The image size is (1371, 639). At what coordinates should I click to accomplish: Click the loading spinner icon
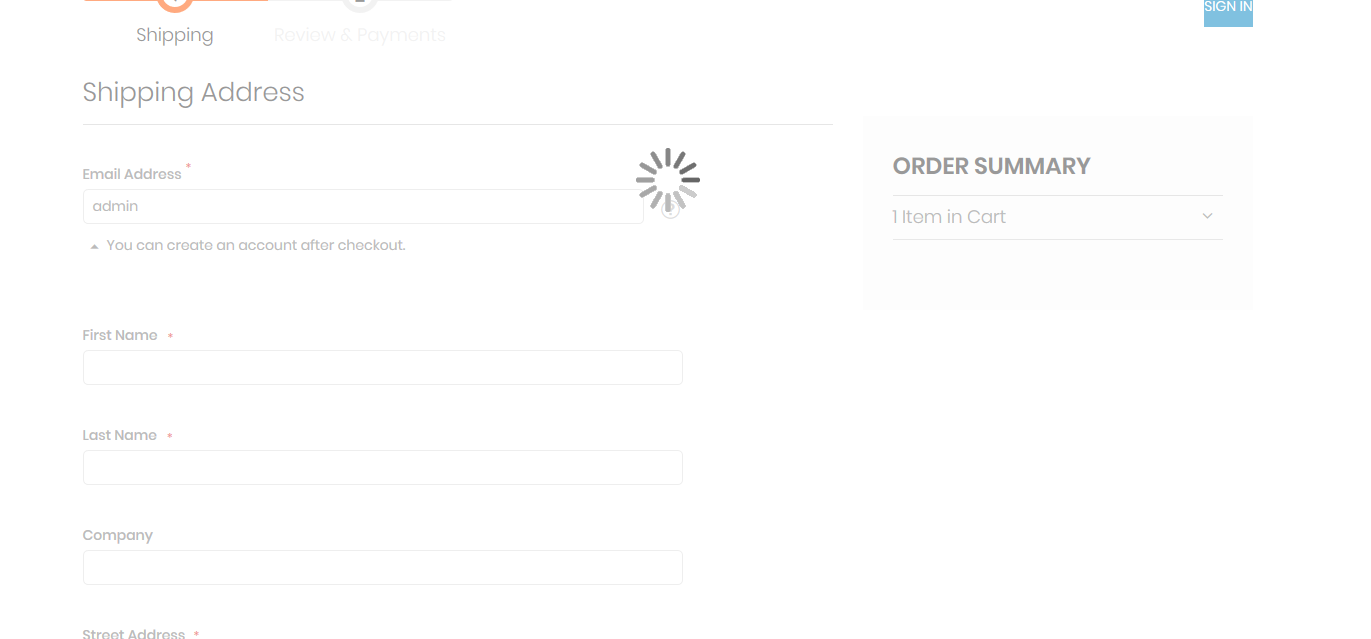tap(667, 179)
